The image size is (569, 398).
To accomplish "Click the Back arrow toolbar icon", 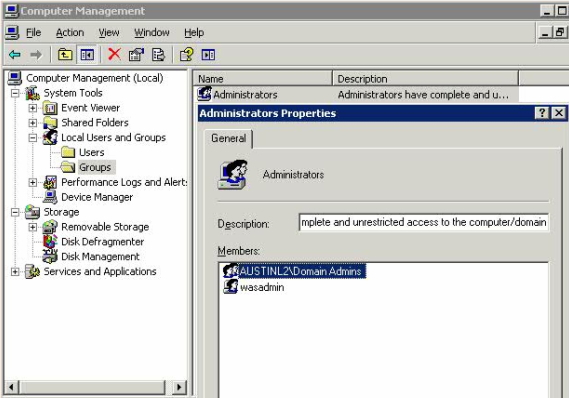I will tap(15, 55).
